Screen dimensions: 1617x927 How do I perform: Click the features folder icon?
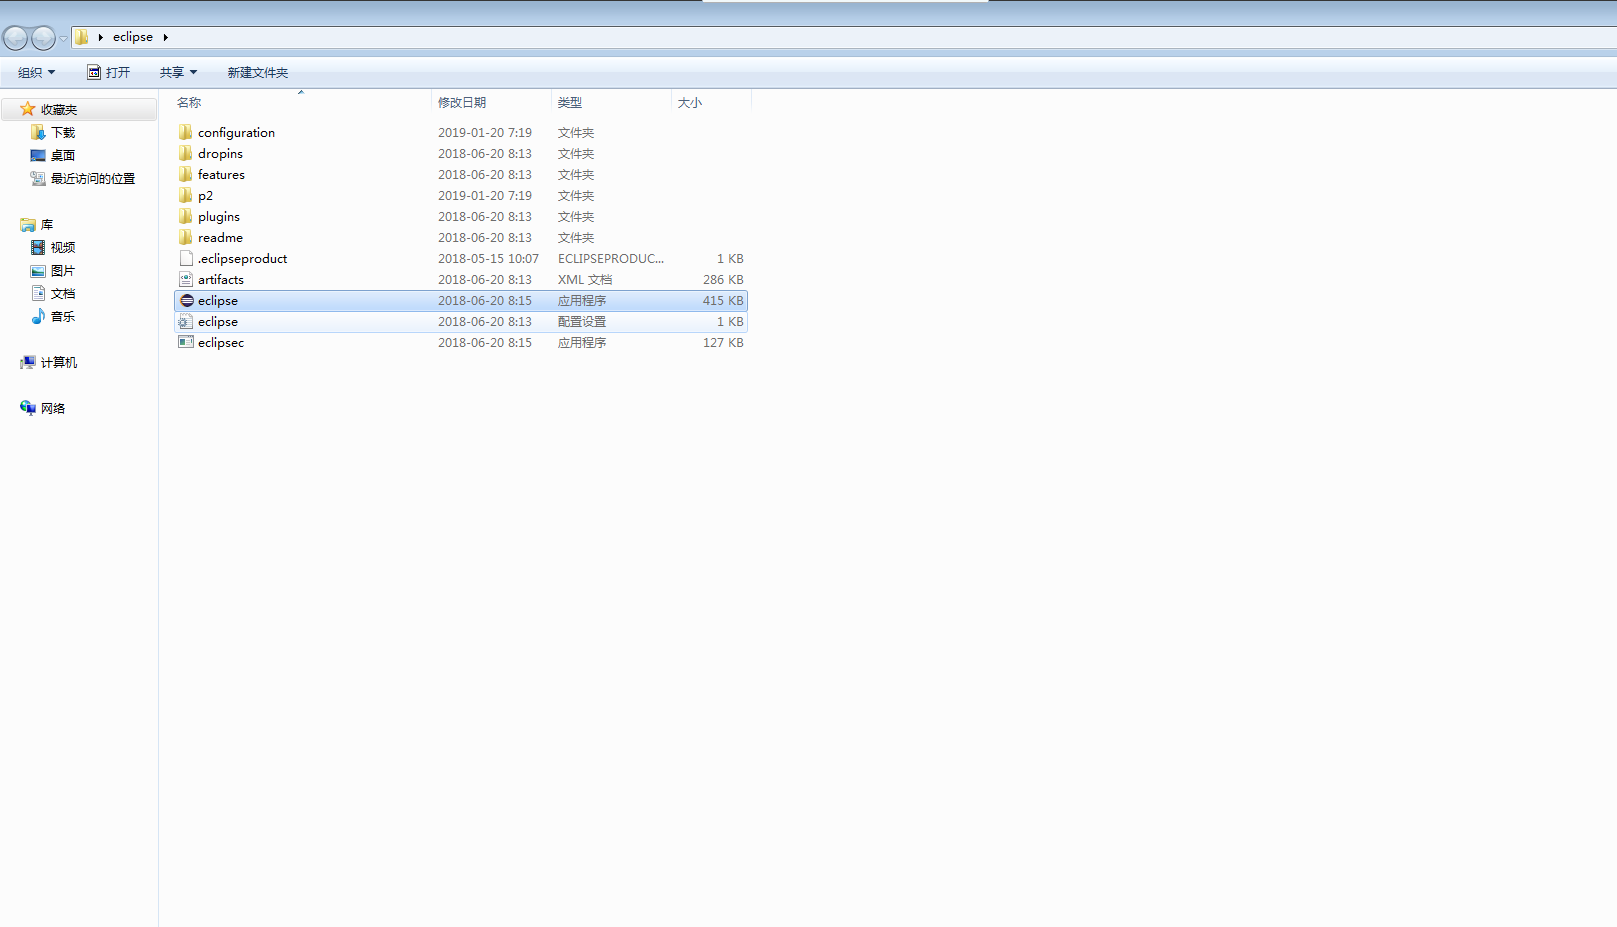tap(186, 174)
